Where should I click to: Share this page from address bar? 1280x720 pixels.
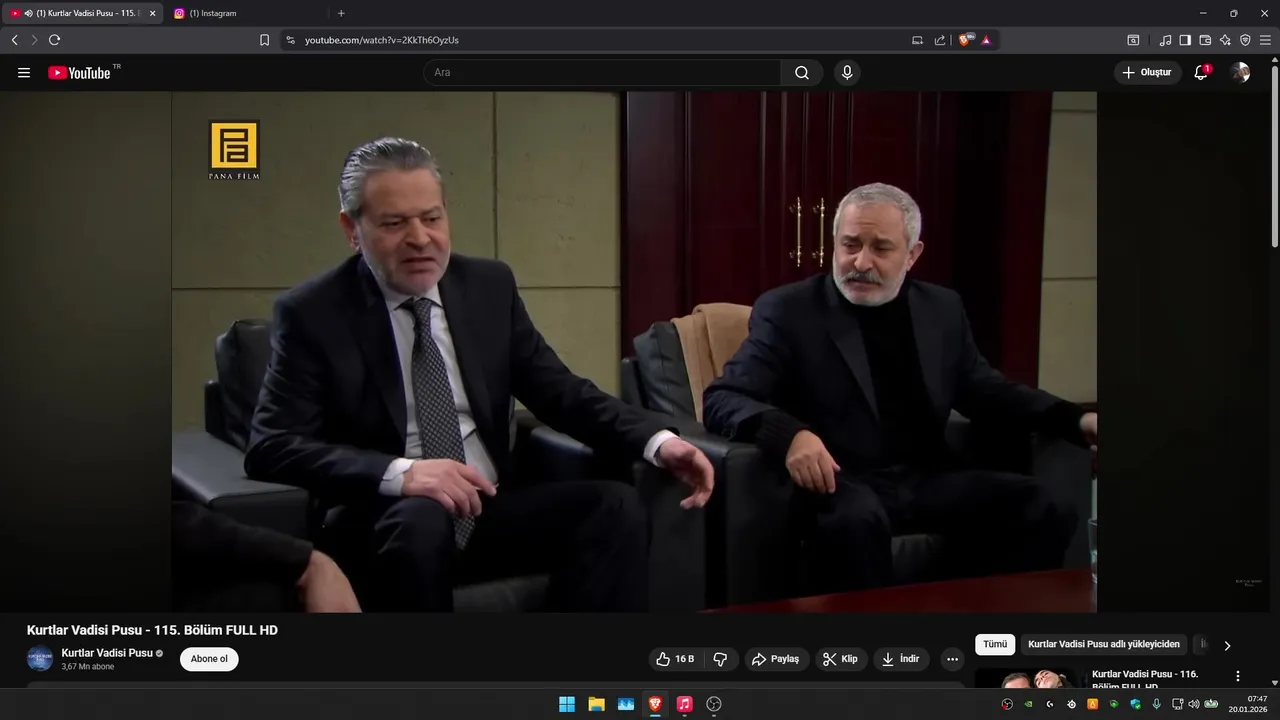click(x=940, y=40)
